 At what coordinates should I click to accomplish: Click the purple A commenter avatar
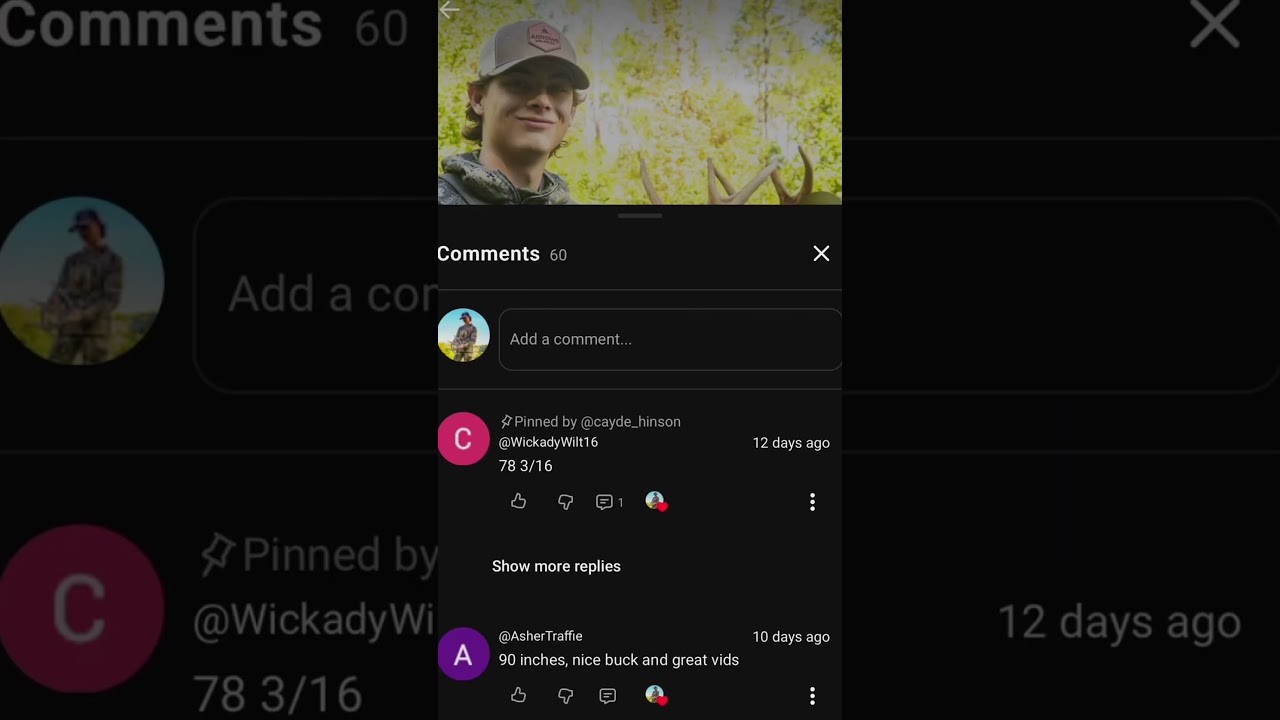pyautogui.click(x=463, y=654)
